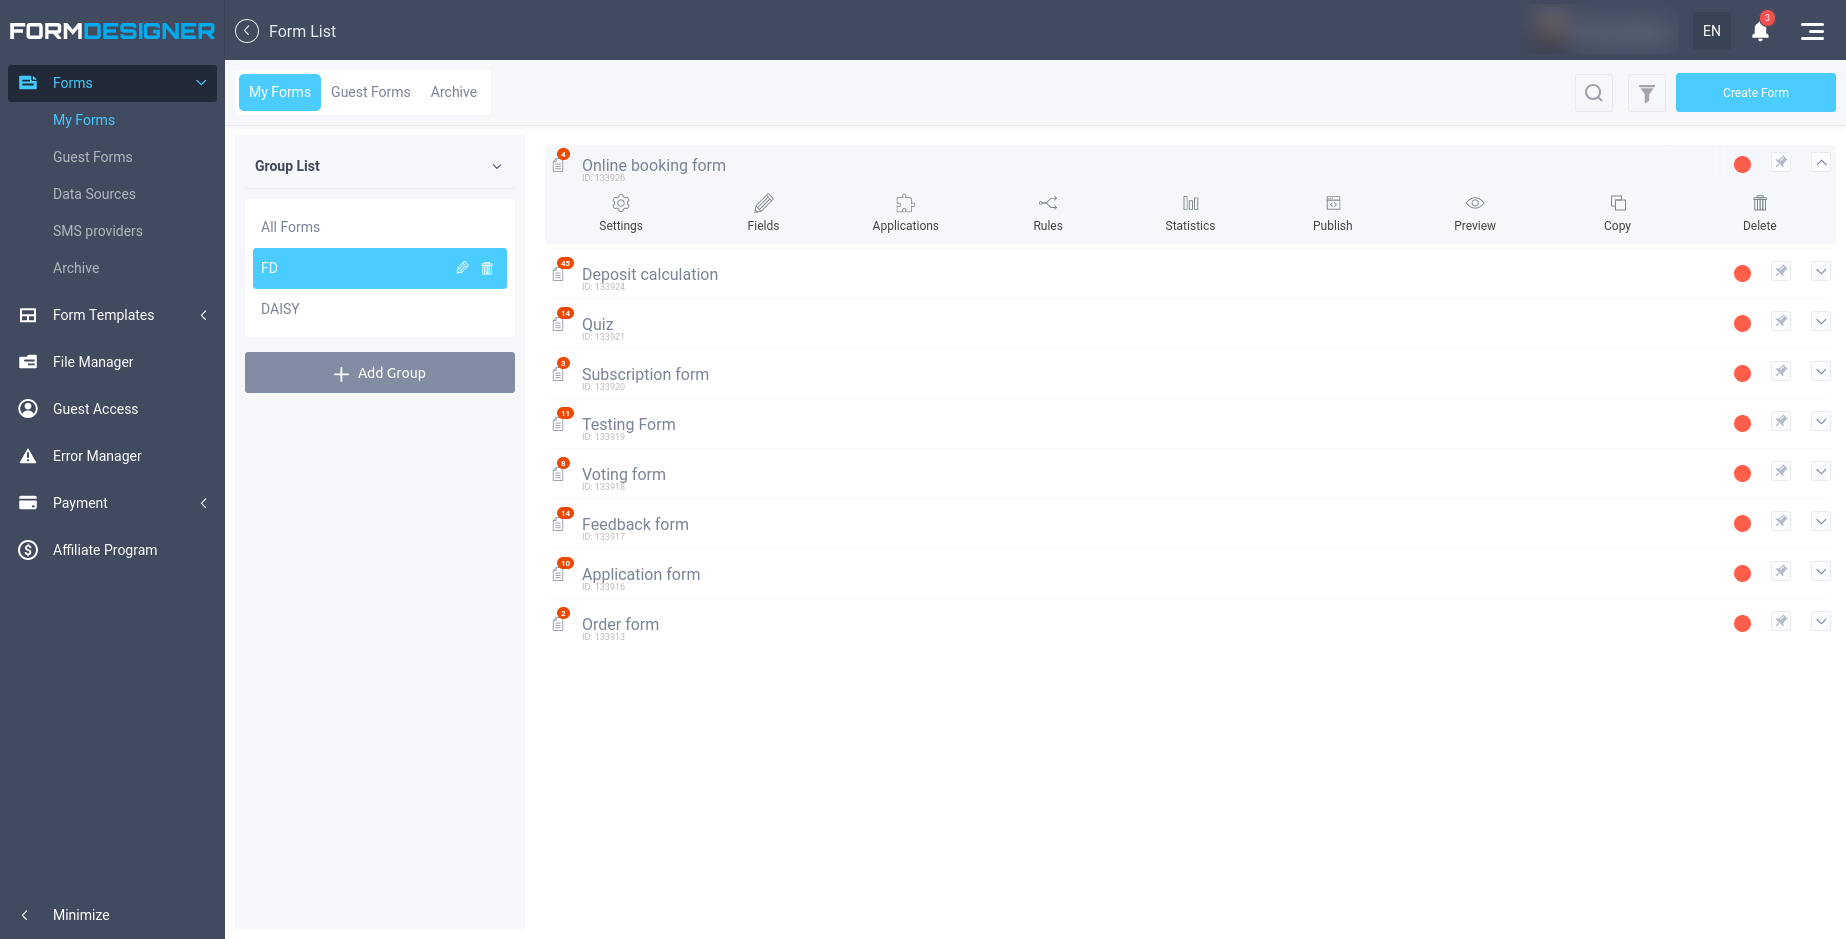Pin the Quiz form

click(1781, 321)
